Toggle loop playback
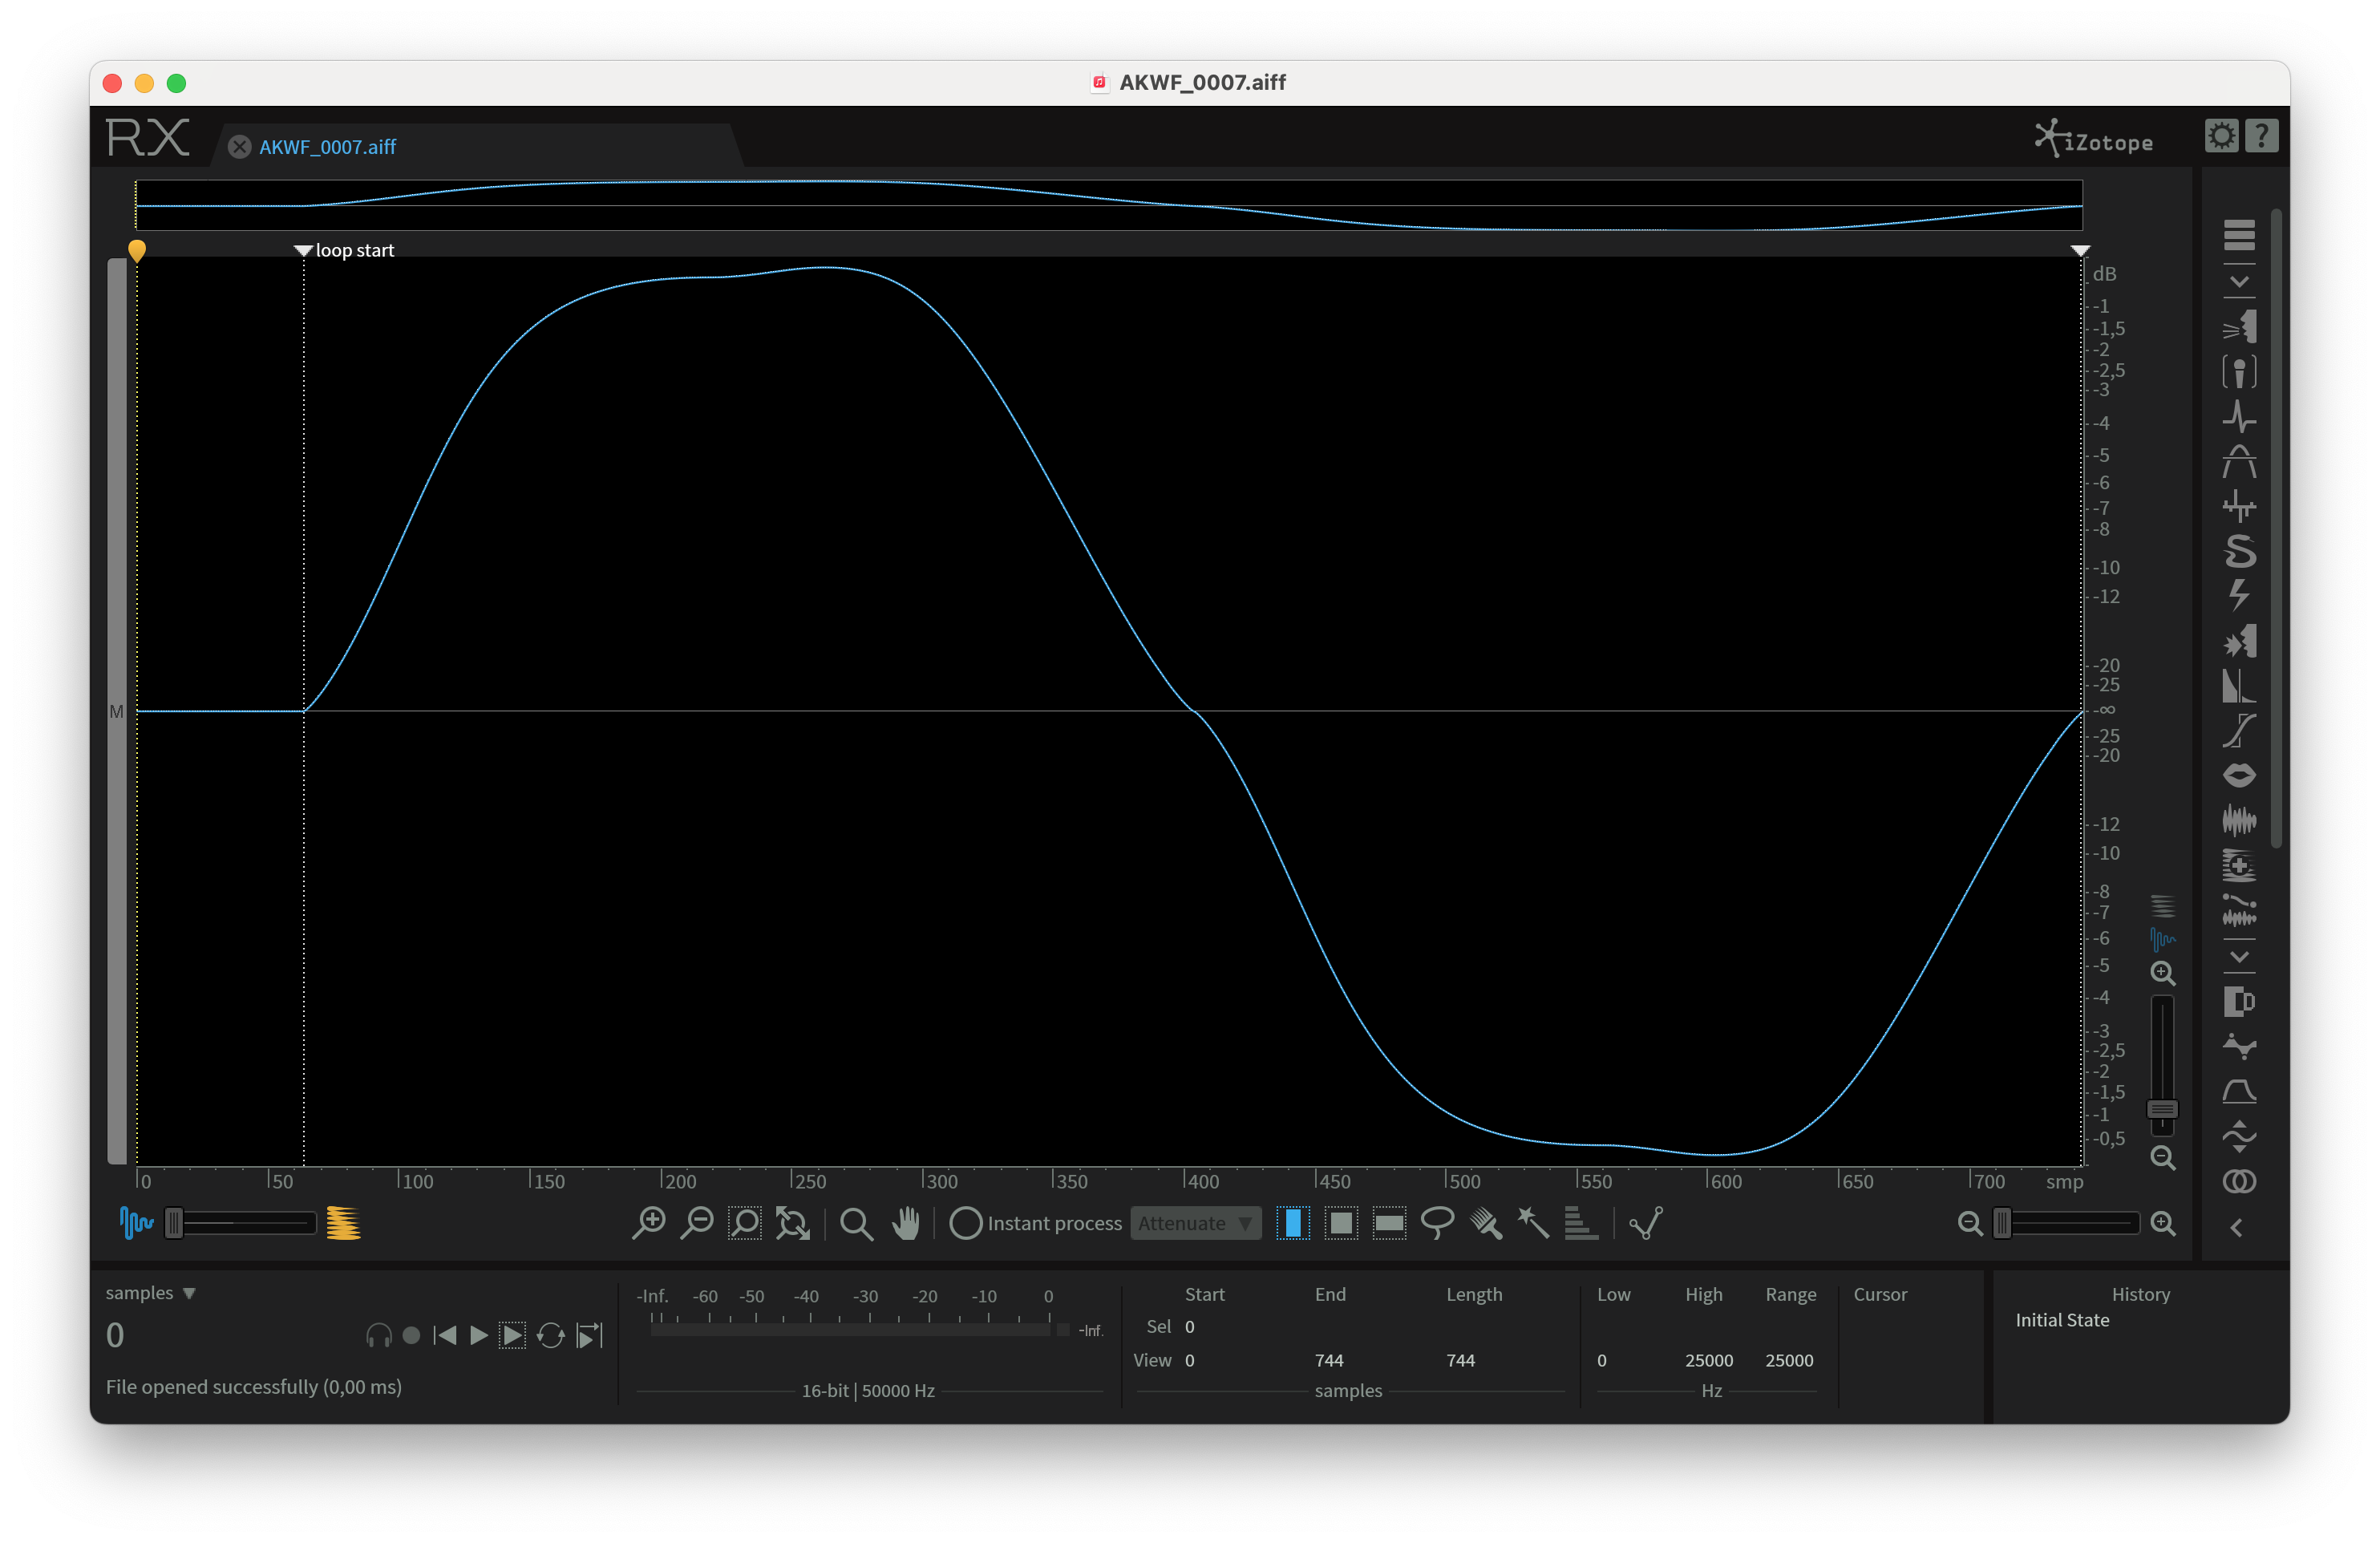Image resolution: width=2380 pixels, height=1543 pixels. point(551,1335)
